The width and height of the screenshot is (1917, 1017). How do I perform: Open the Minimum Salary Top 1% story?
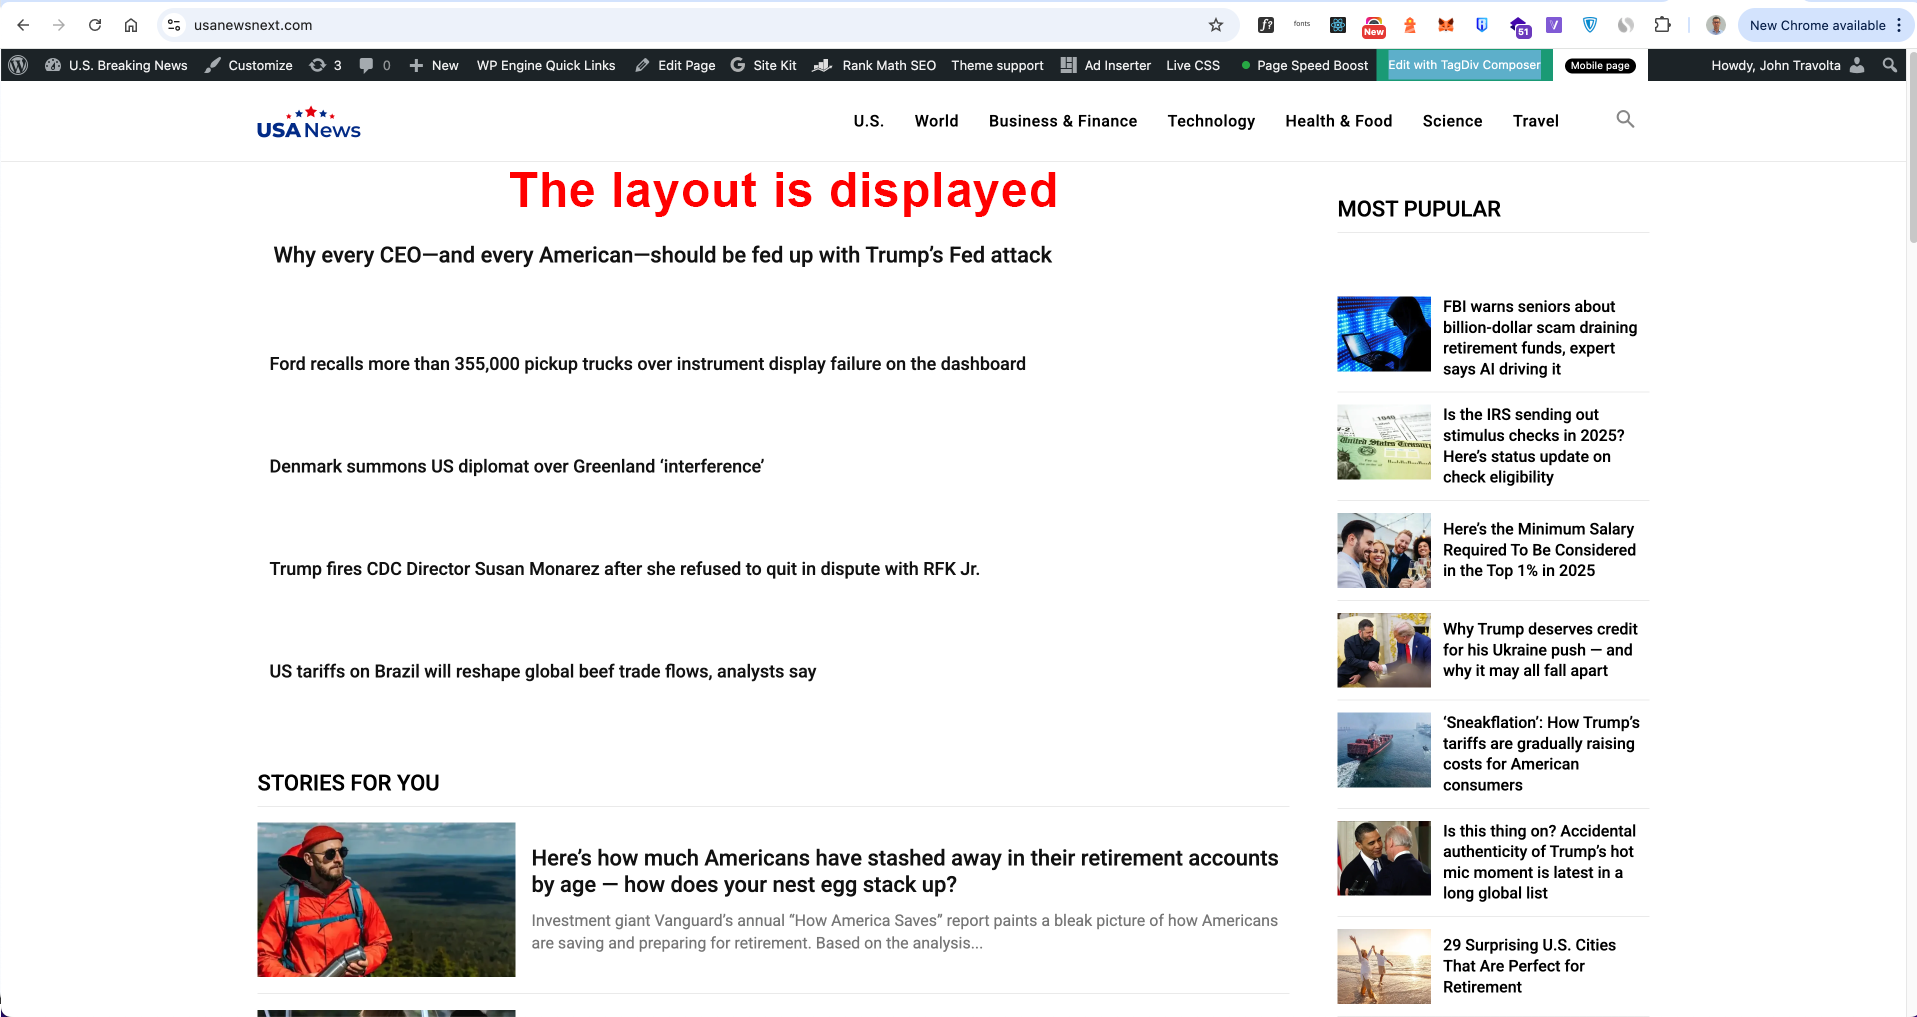point(1539,550)
